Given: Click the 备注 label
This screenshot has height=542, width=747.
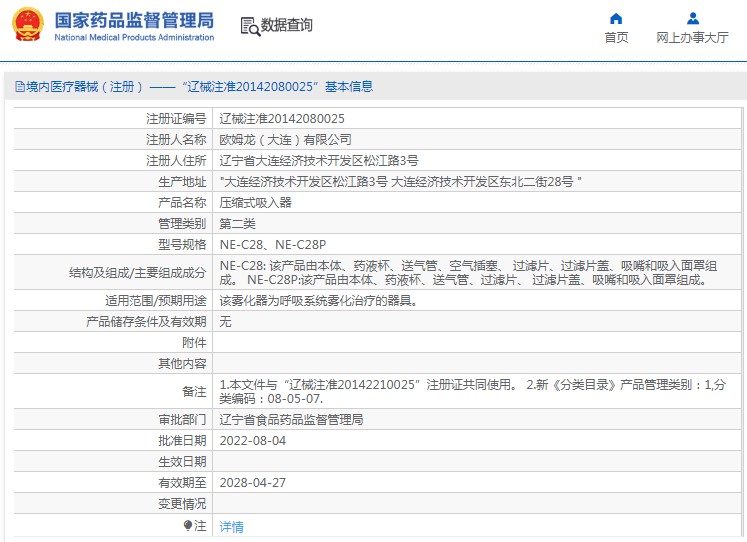Looking at the screenshot, I should (x=194, y=391).
